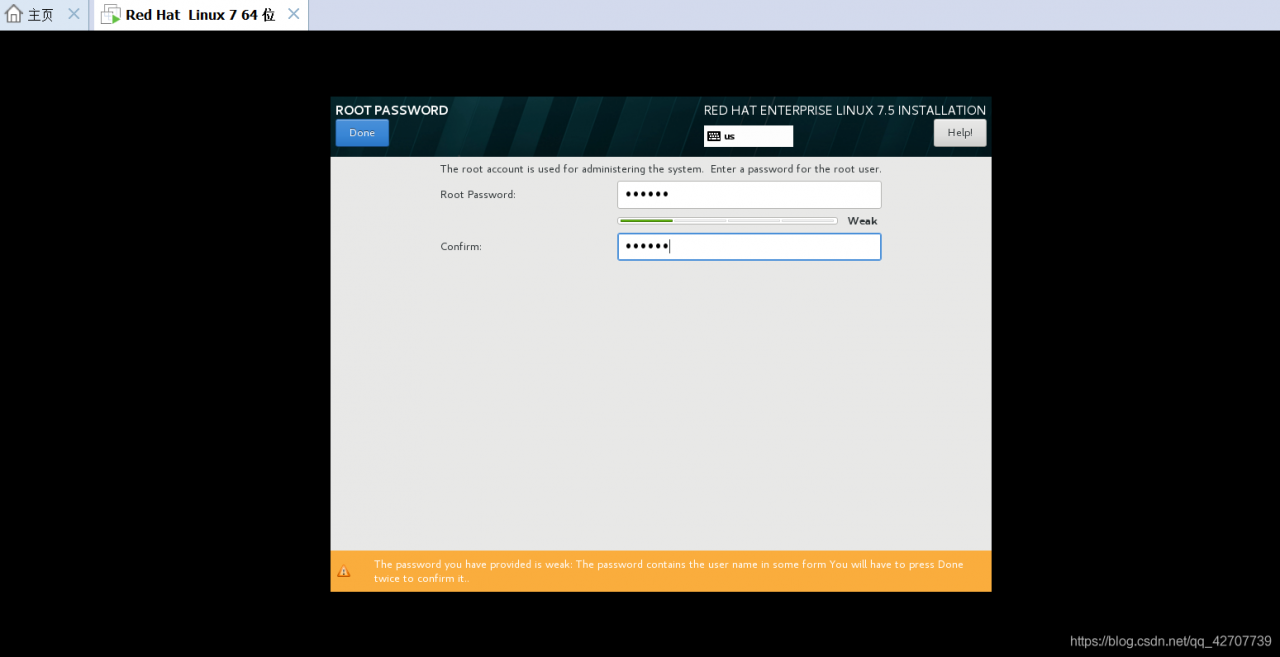This screenshot has height=657, width=1280.
Task: Click the ROOT PASSWORD heading
Action: pos(391,110)
